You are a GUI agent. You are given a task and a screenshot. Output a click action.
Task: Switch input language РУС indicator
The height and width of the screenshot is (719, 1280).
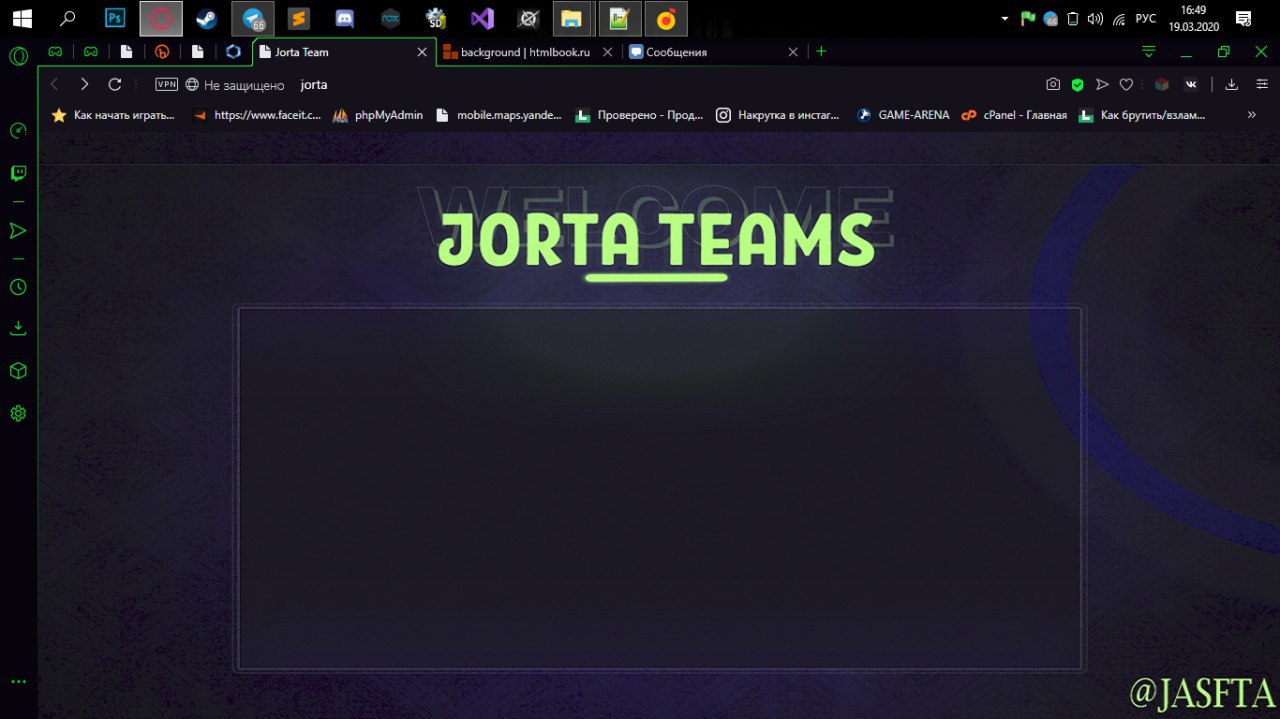(x=1146, y=18)
